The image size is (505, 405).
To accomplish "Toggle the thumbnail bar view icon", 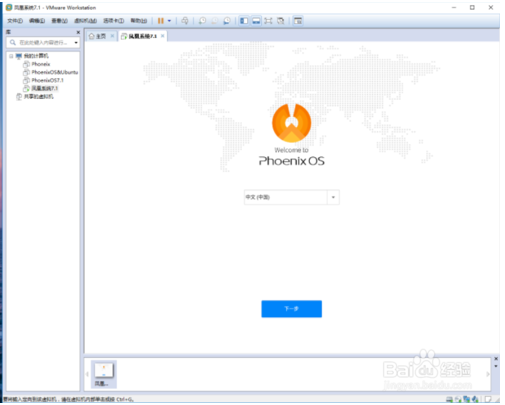I will pyautogui.click(x=256, y=21).
